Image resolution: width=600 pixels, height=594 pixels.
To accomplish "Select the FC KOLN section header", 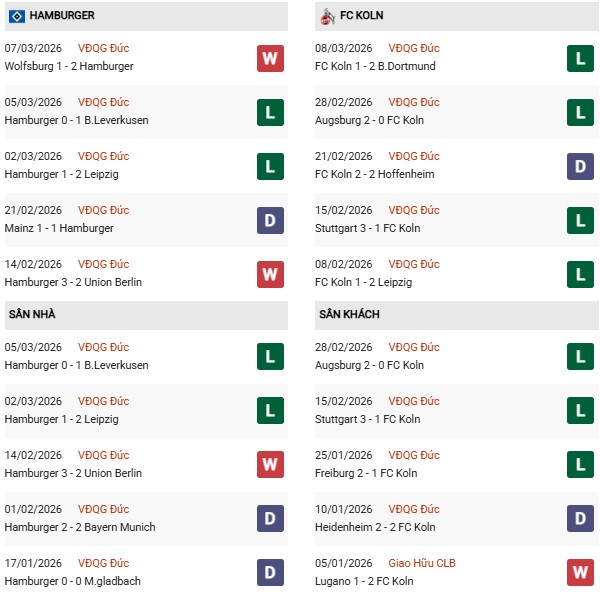I will (x=360, y=16).
